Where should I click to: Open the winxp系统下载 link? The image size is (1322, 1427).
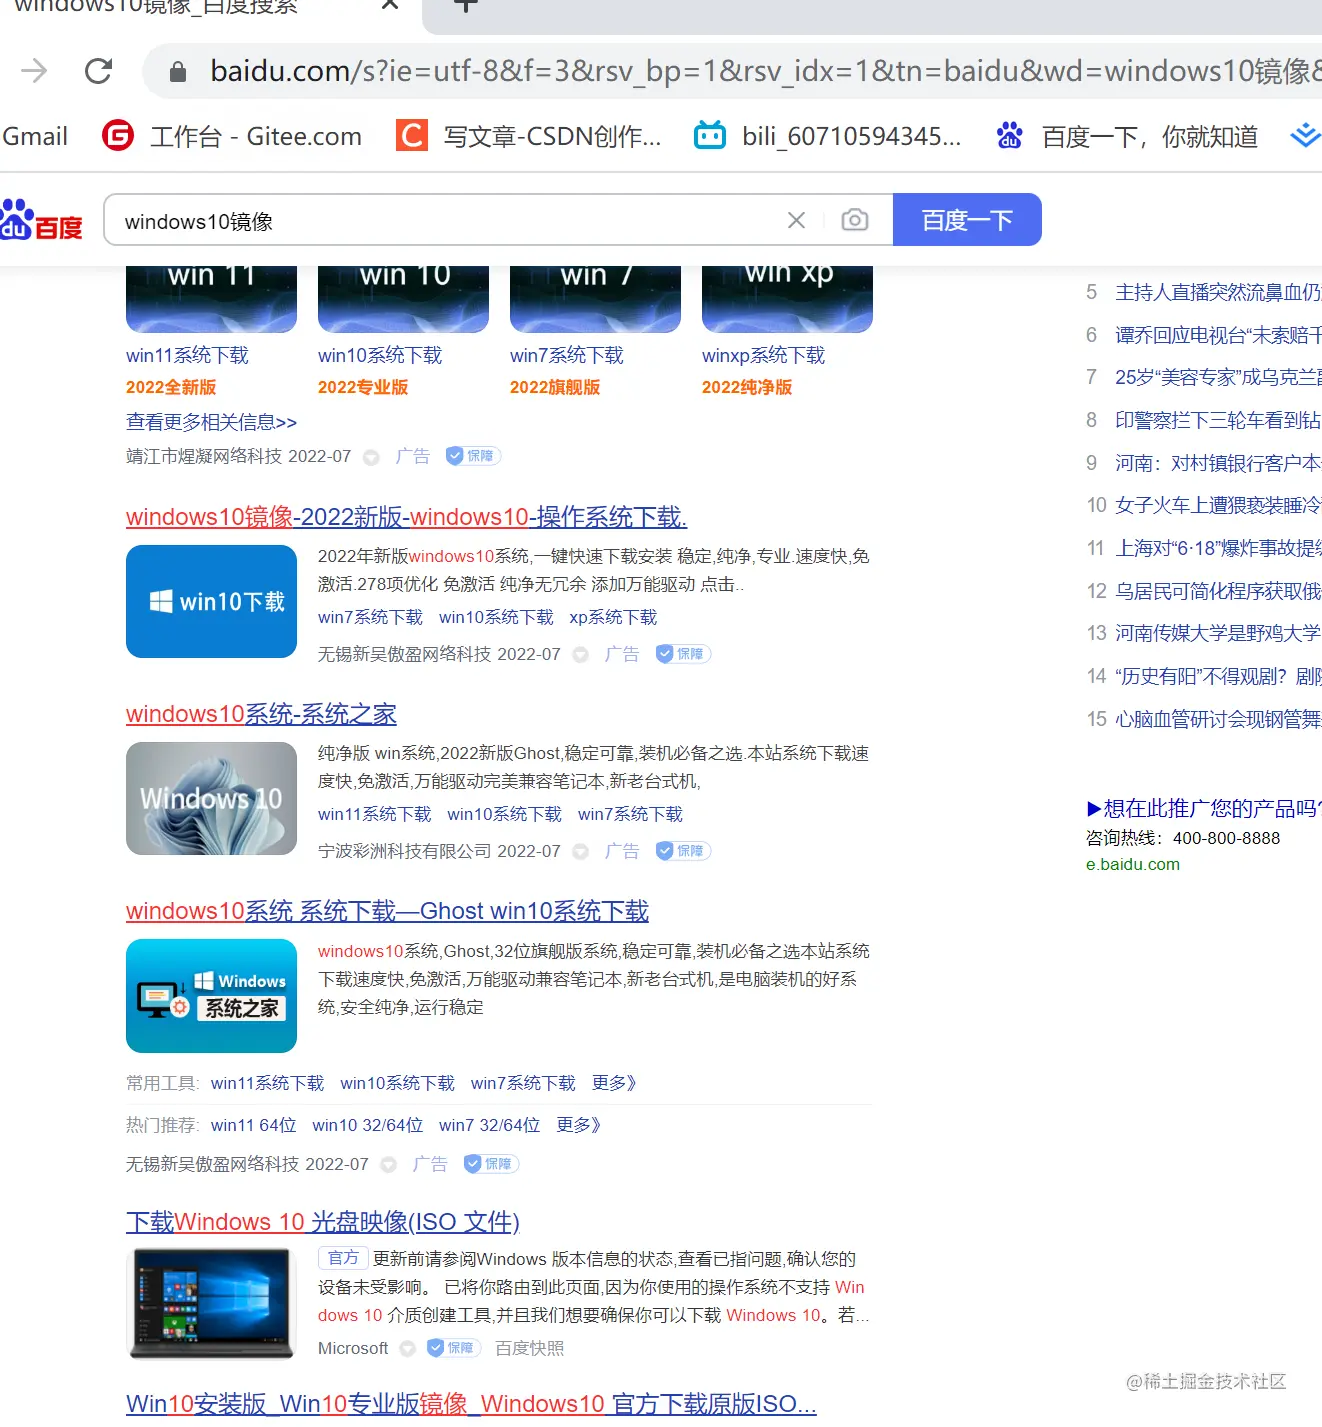tap(763, 355)
